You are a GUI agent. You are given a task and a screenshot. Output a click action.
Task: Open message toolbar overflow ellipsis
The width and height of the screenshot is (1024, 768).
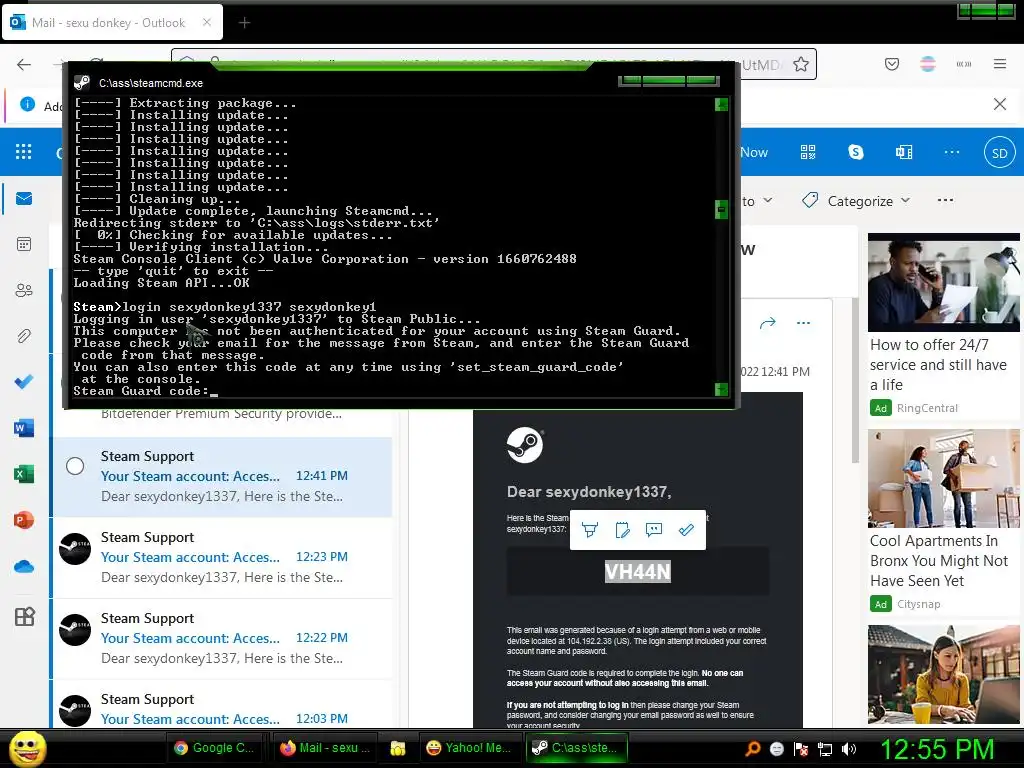(x=945, y=200)
